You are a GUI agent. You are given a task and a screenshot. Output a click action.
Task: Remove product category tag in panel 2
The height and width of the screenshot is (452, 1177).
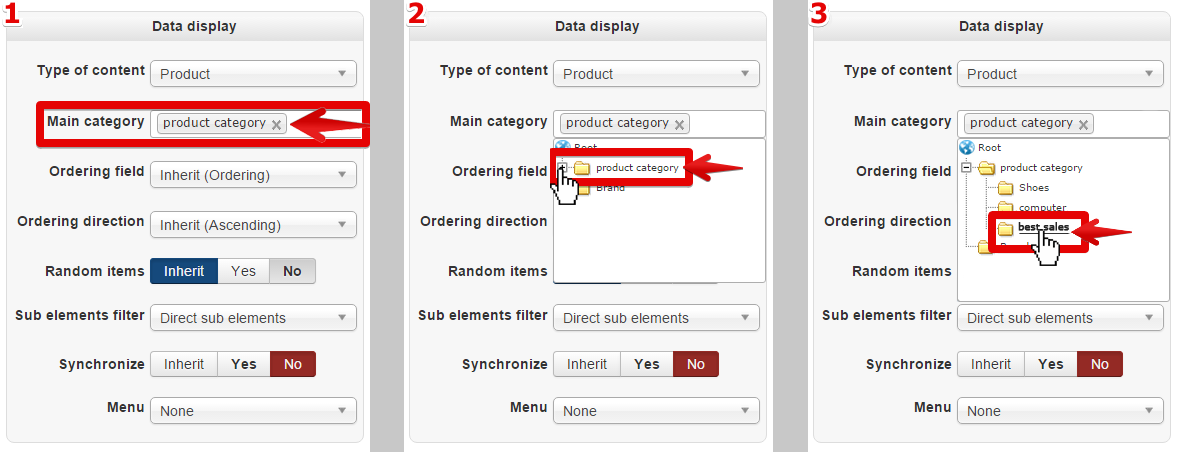679,125
